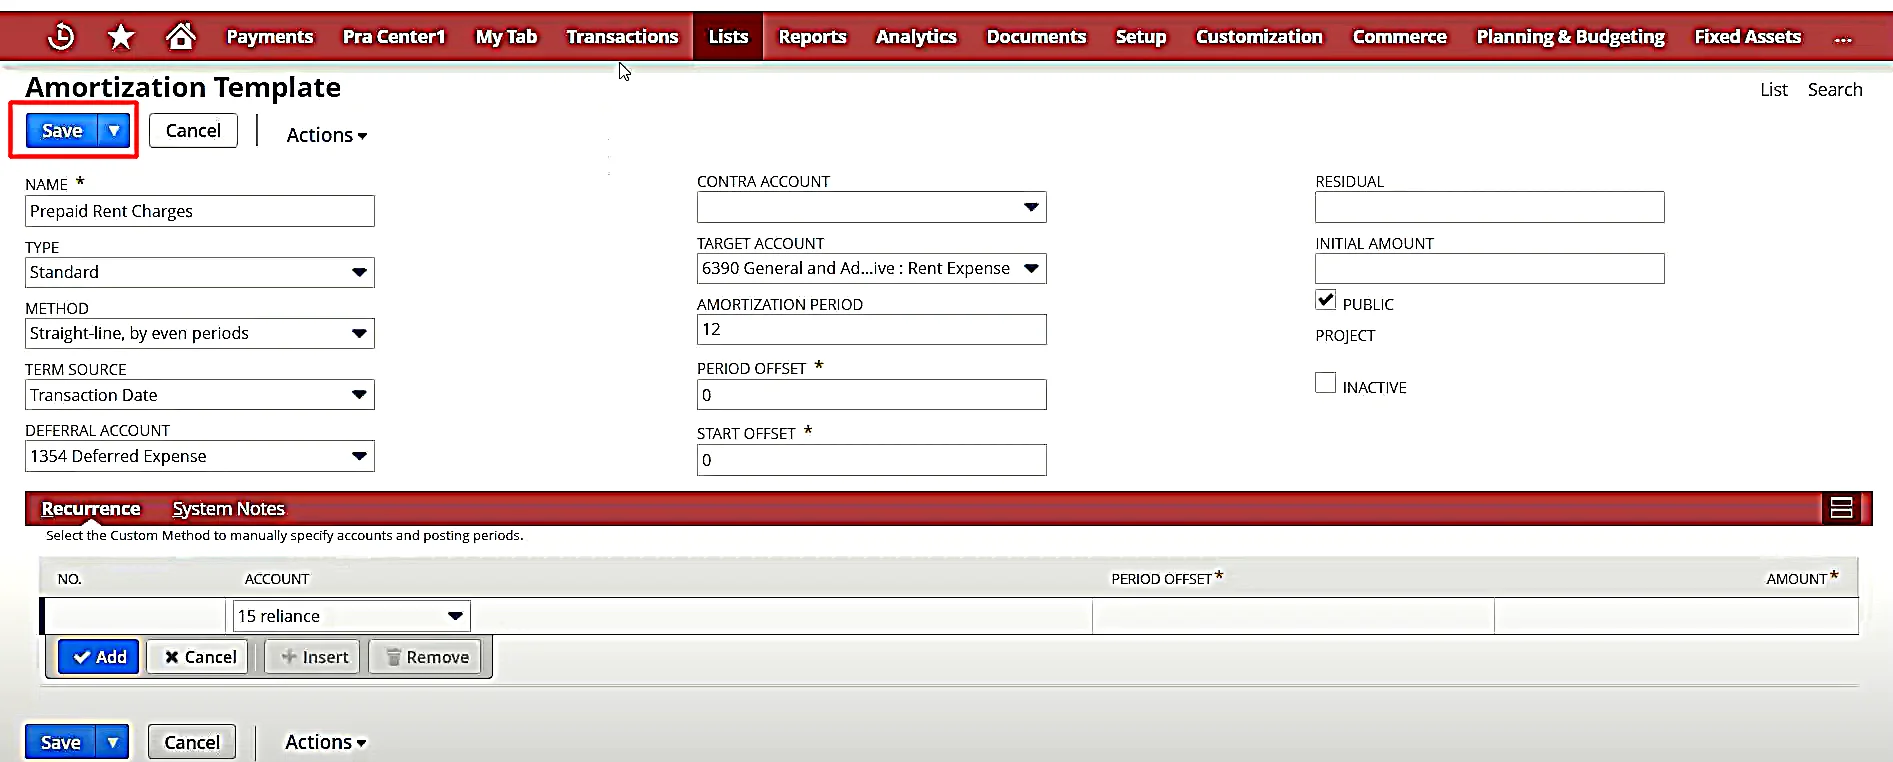The image size is (1893, 762).
Task: Click the top Cancel button
Action: click(x=193, y=131)
